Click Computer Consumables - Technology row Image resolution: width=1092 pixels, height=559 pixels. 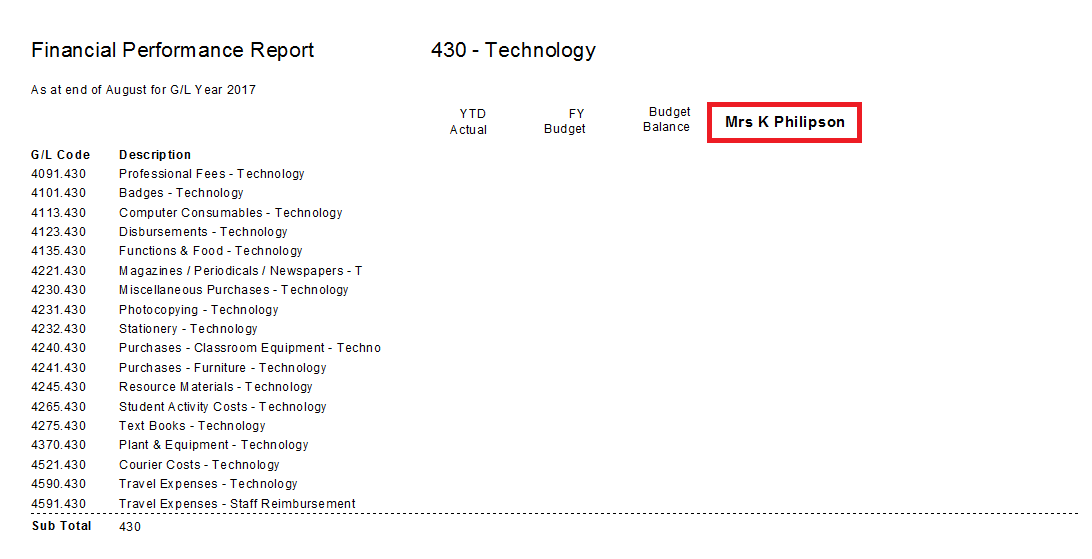tap(231, 212)
